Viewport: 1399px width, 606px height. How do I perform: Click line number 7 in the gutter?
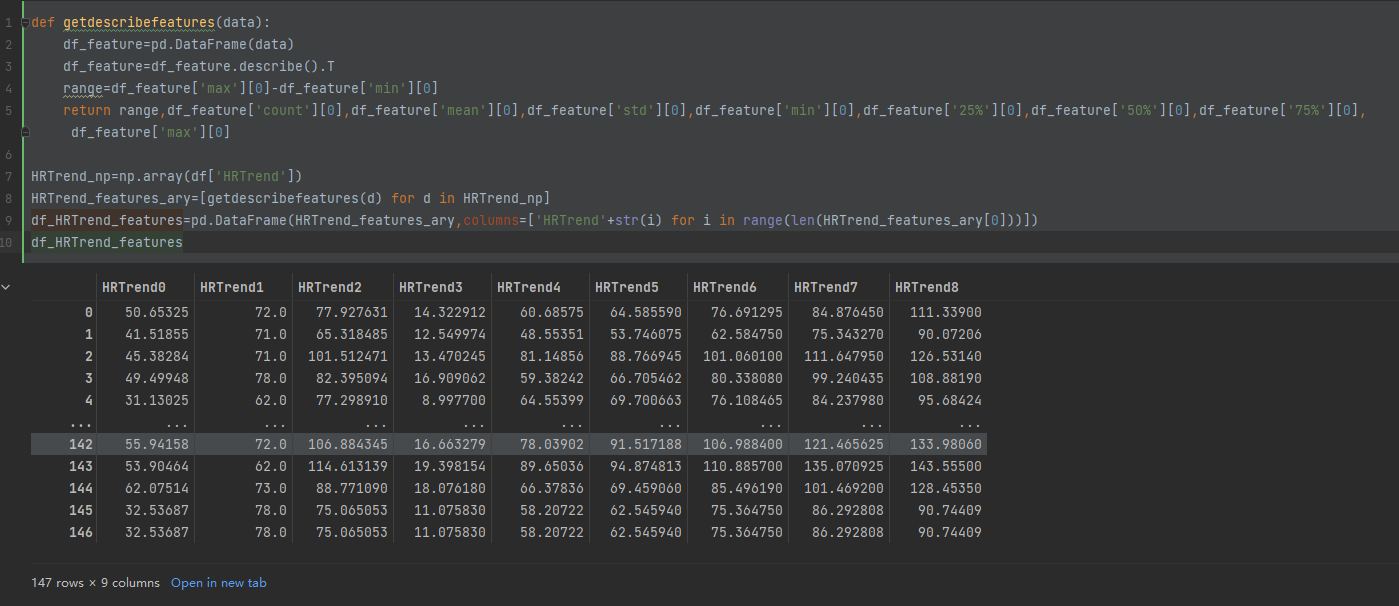pyautogui.click(x=8, y=176)
